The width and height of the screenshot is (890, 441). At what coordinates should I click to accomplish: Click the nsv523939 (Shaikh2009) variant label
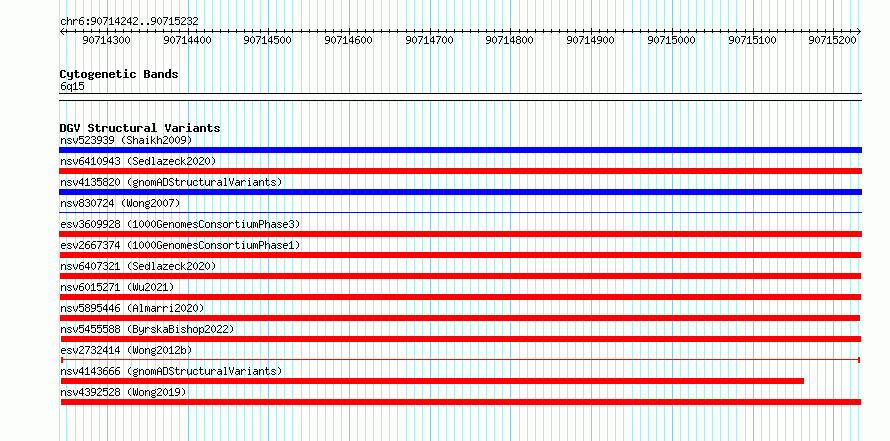[x=126, y=140]
